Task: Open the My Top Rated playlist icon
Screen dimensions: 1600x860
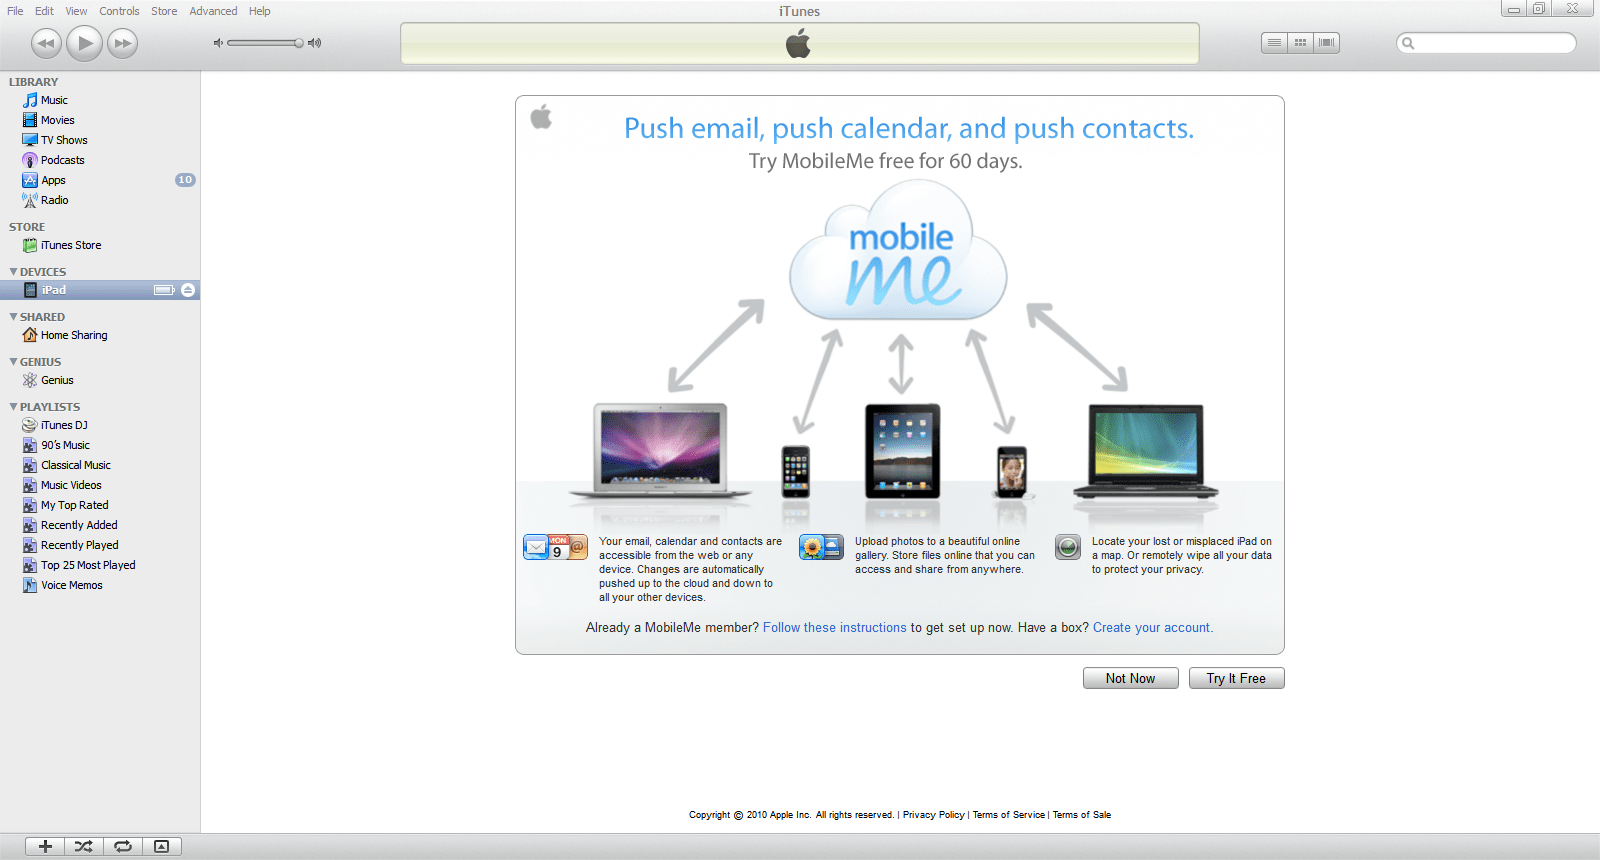Action: point(30,505)
